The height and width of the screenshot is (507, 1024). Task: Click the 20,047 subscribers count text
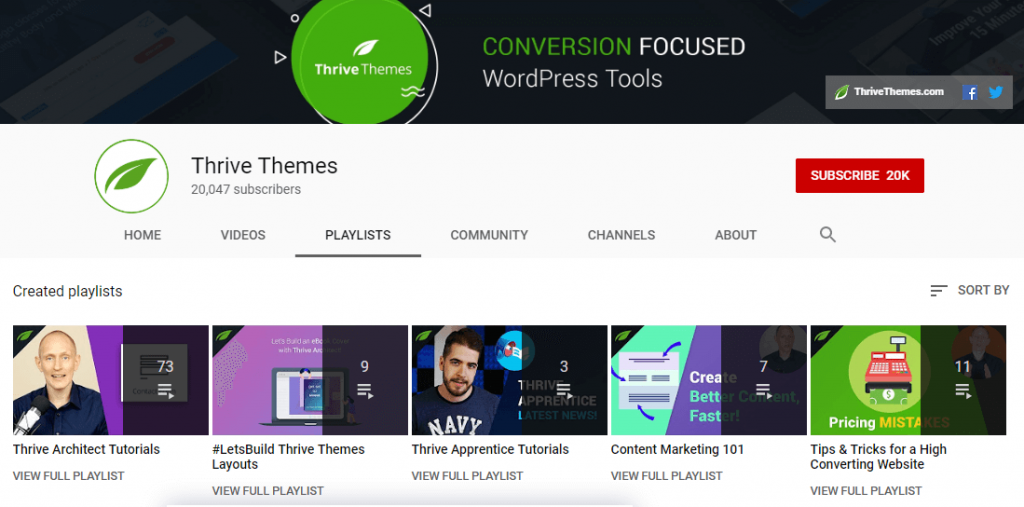coord(246,189)
